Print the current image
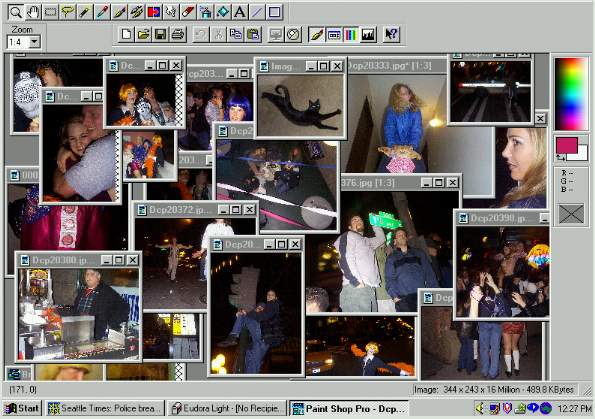 pos(178,35)
